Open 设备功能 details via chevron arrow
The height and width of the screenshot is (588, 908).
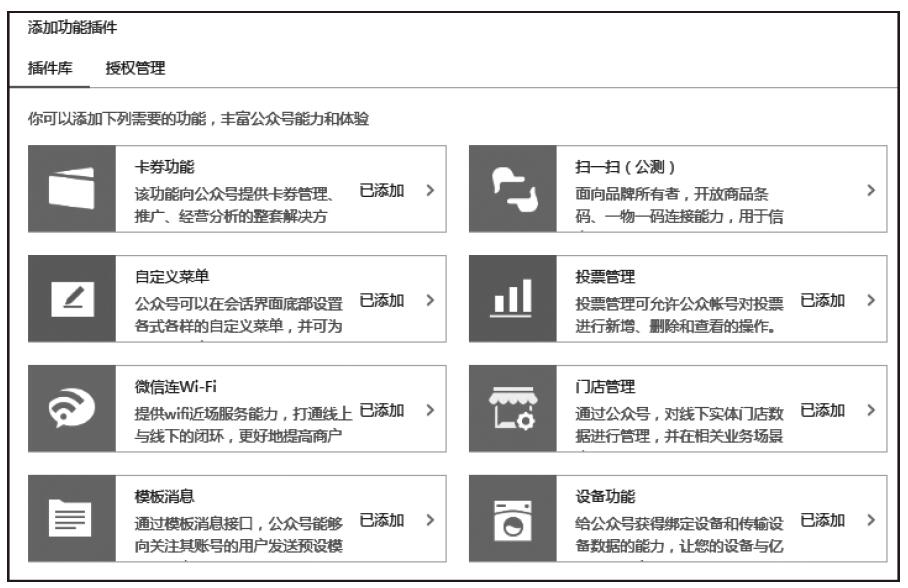(871, 520)
